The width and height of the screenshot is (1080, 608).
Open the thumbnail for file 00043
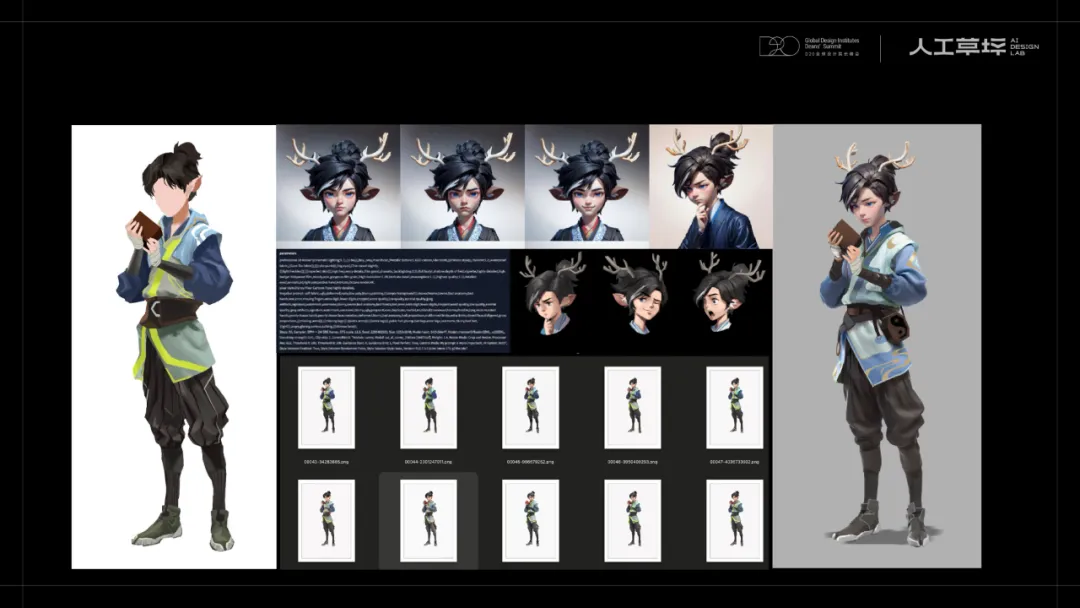[x=326, y=408]
